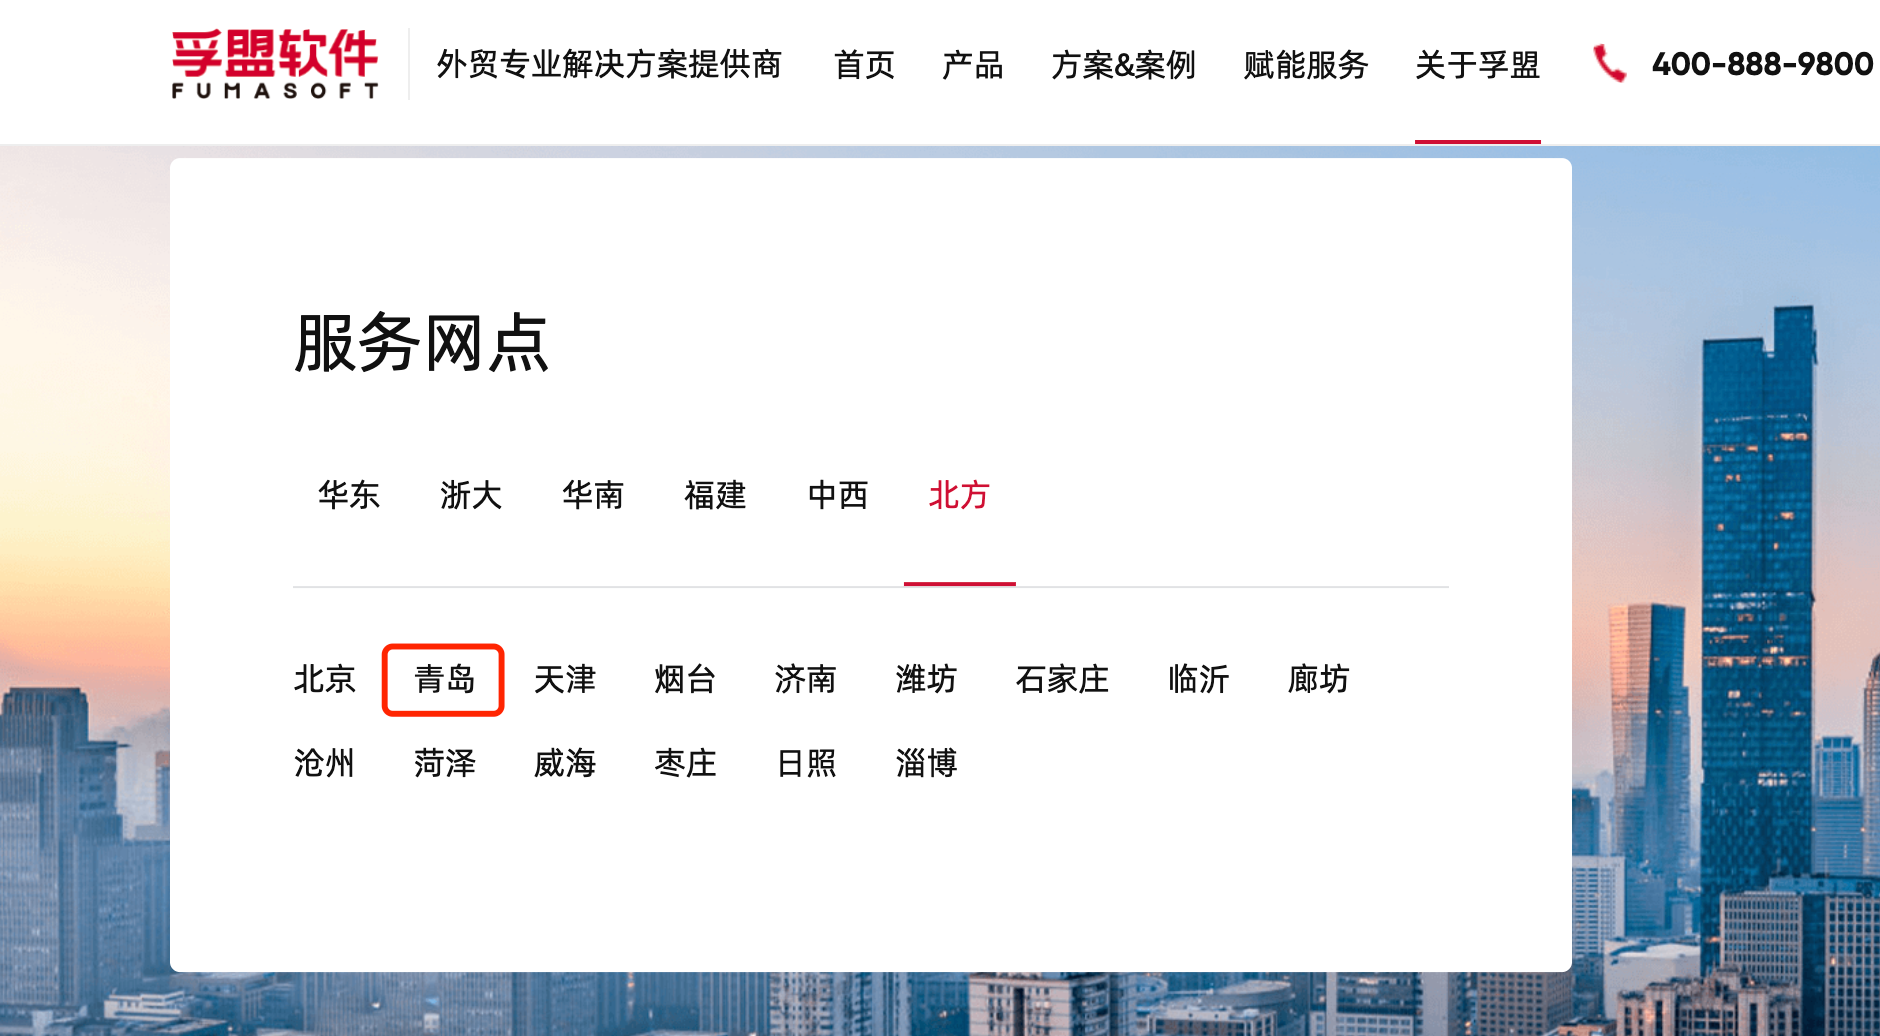The height and width of the screenshot is (1036, 1880).
Task: Click the highlighted 青岛 city link
Action: click(444, 680)
